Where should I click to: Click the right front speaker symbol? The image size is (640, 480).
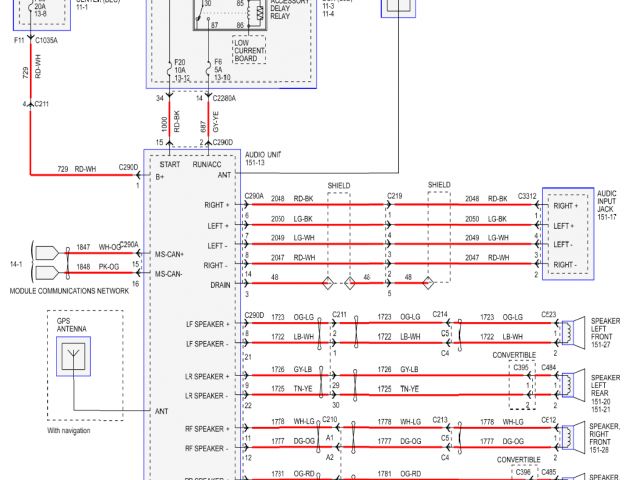click(573, 437)
